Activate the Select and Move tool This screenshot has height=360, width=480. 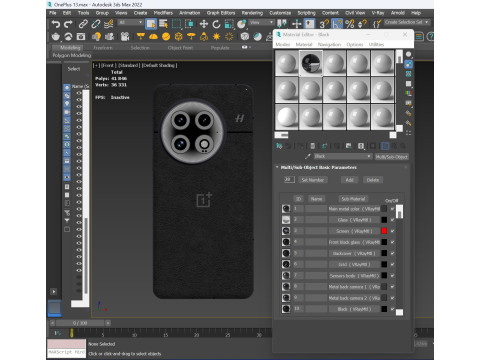tap(204, 24)
